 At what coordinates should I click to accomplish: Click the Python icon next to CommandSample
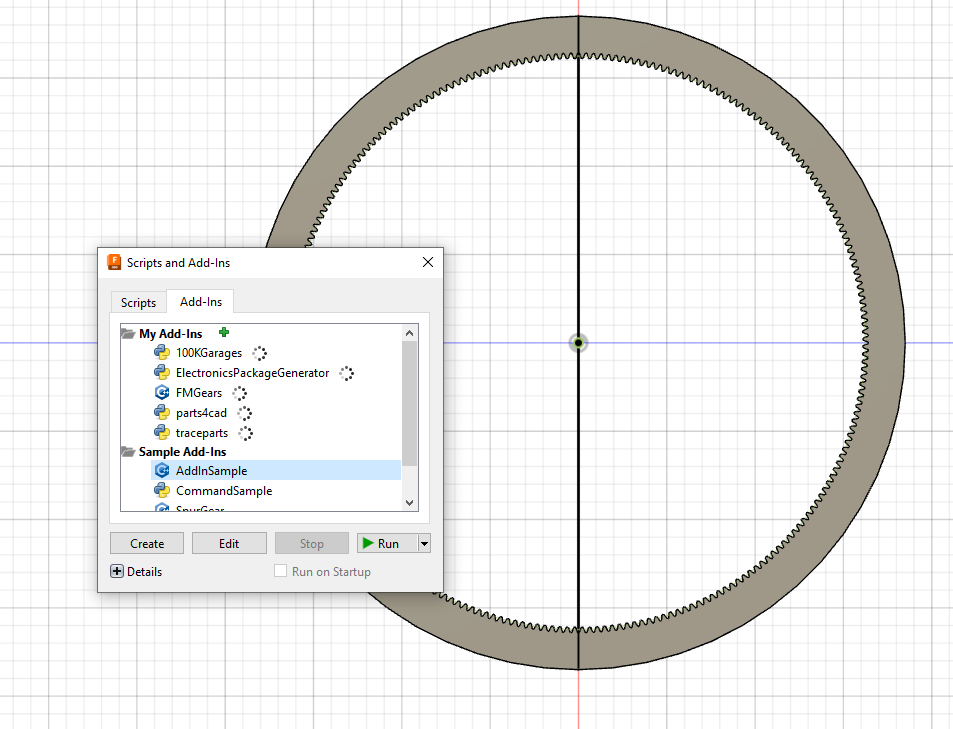point(161,491)
